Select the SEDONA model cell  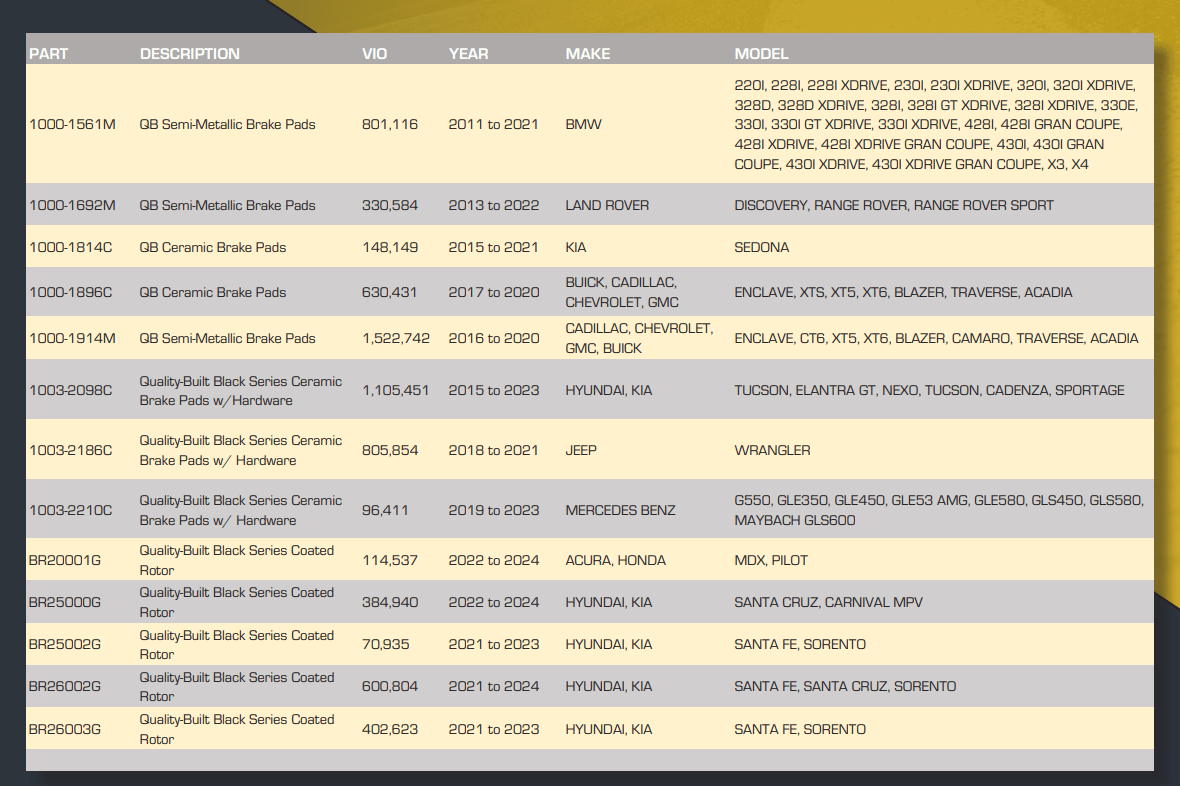pyautogui.click(x=762, y=247)
